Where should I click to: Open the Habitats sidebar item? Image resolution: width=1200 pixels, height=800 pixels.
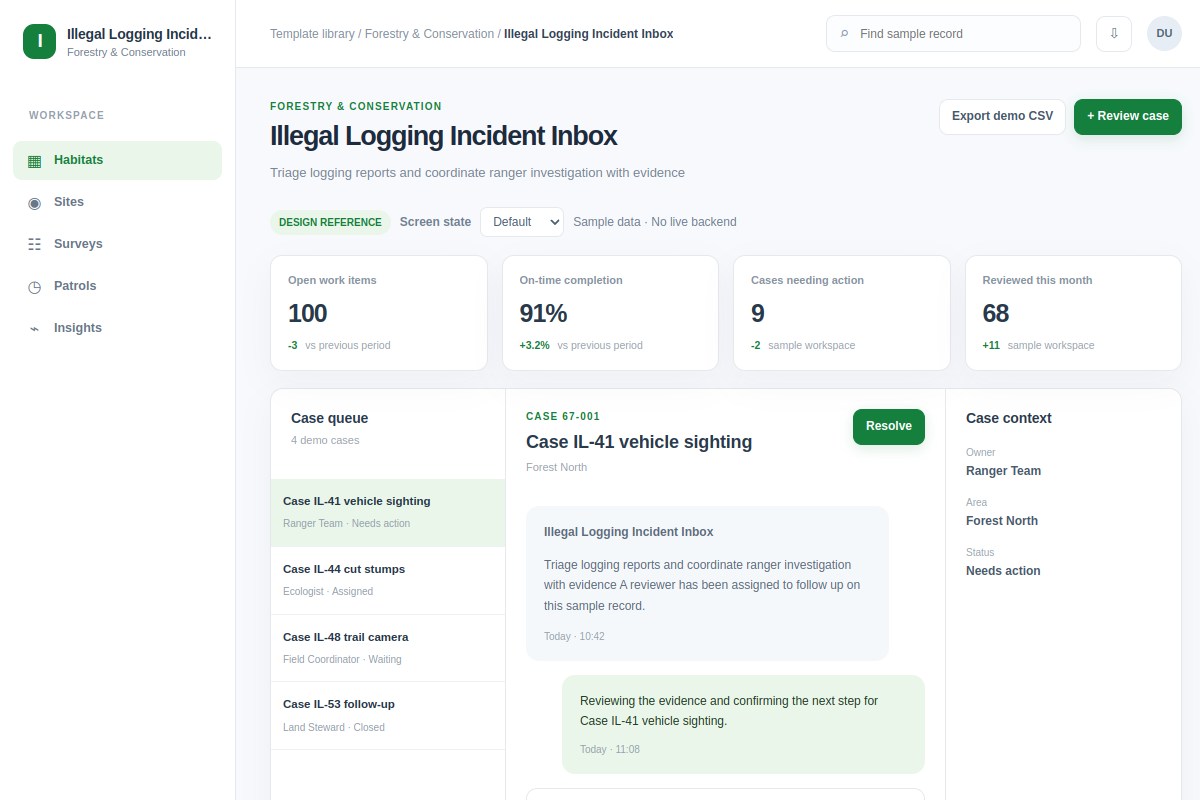(x=117, y=160)
